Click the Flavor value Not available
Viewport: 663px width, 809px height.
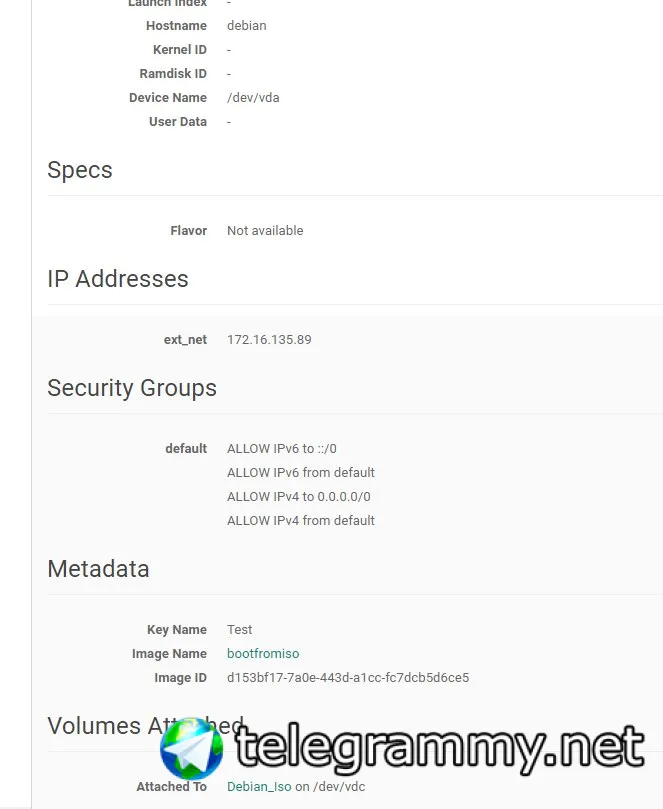[265, 231]
